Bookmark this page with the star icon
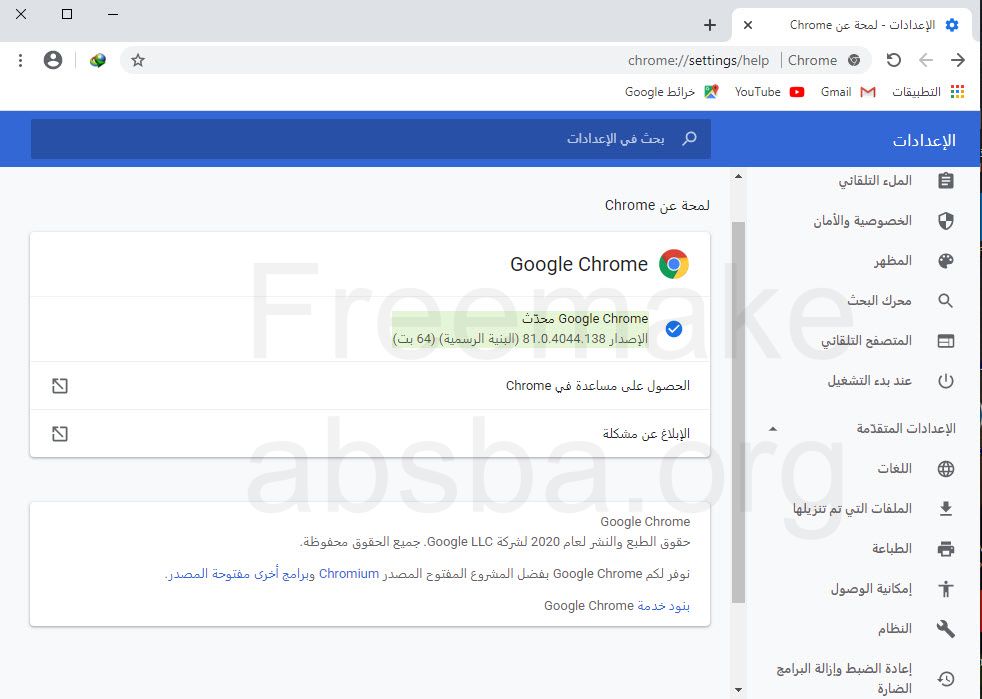 [x=138, y=60]
